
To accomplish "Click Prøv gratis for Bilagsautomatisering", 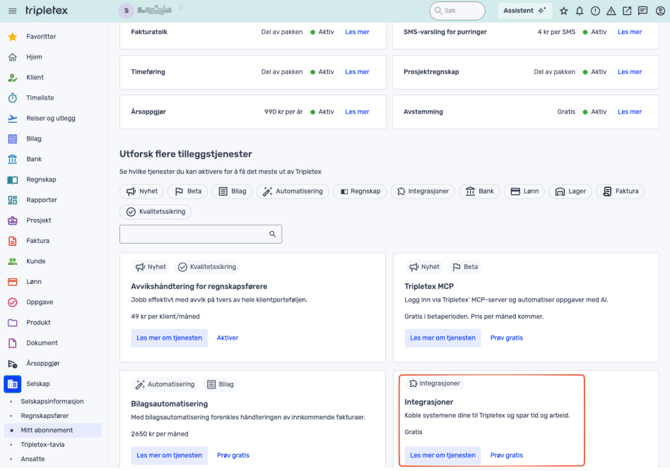I will click(233, 456).
